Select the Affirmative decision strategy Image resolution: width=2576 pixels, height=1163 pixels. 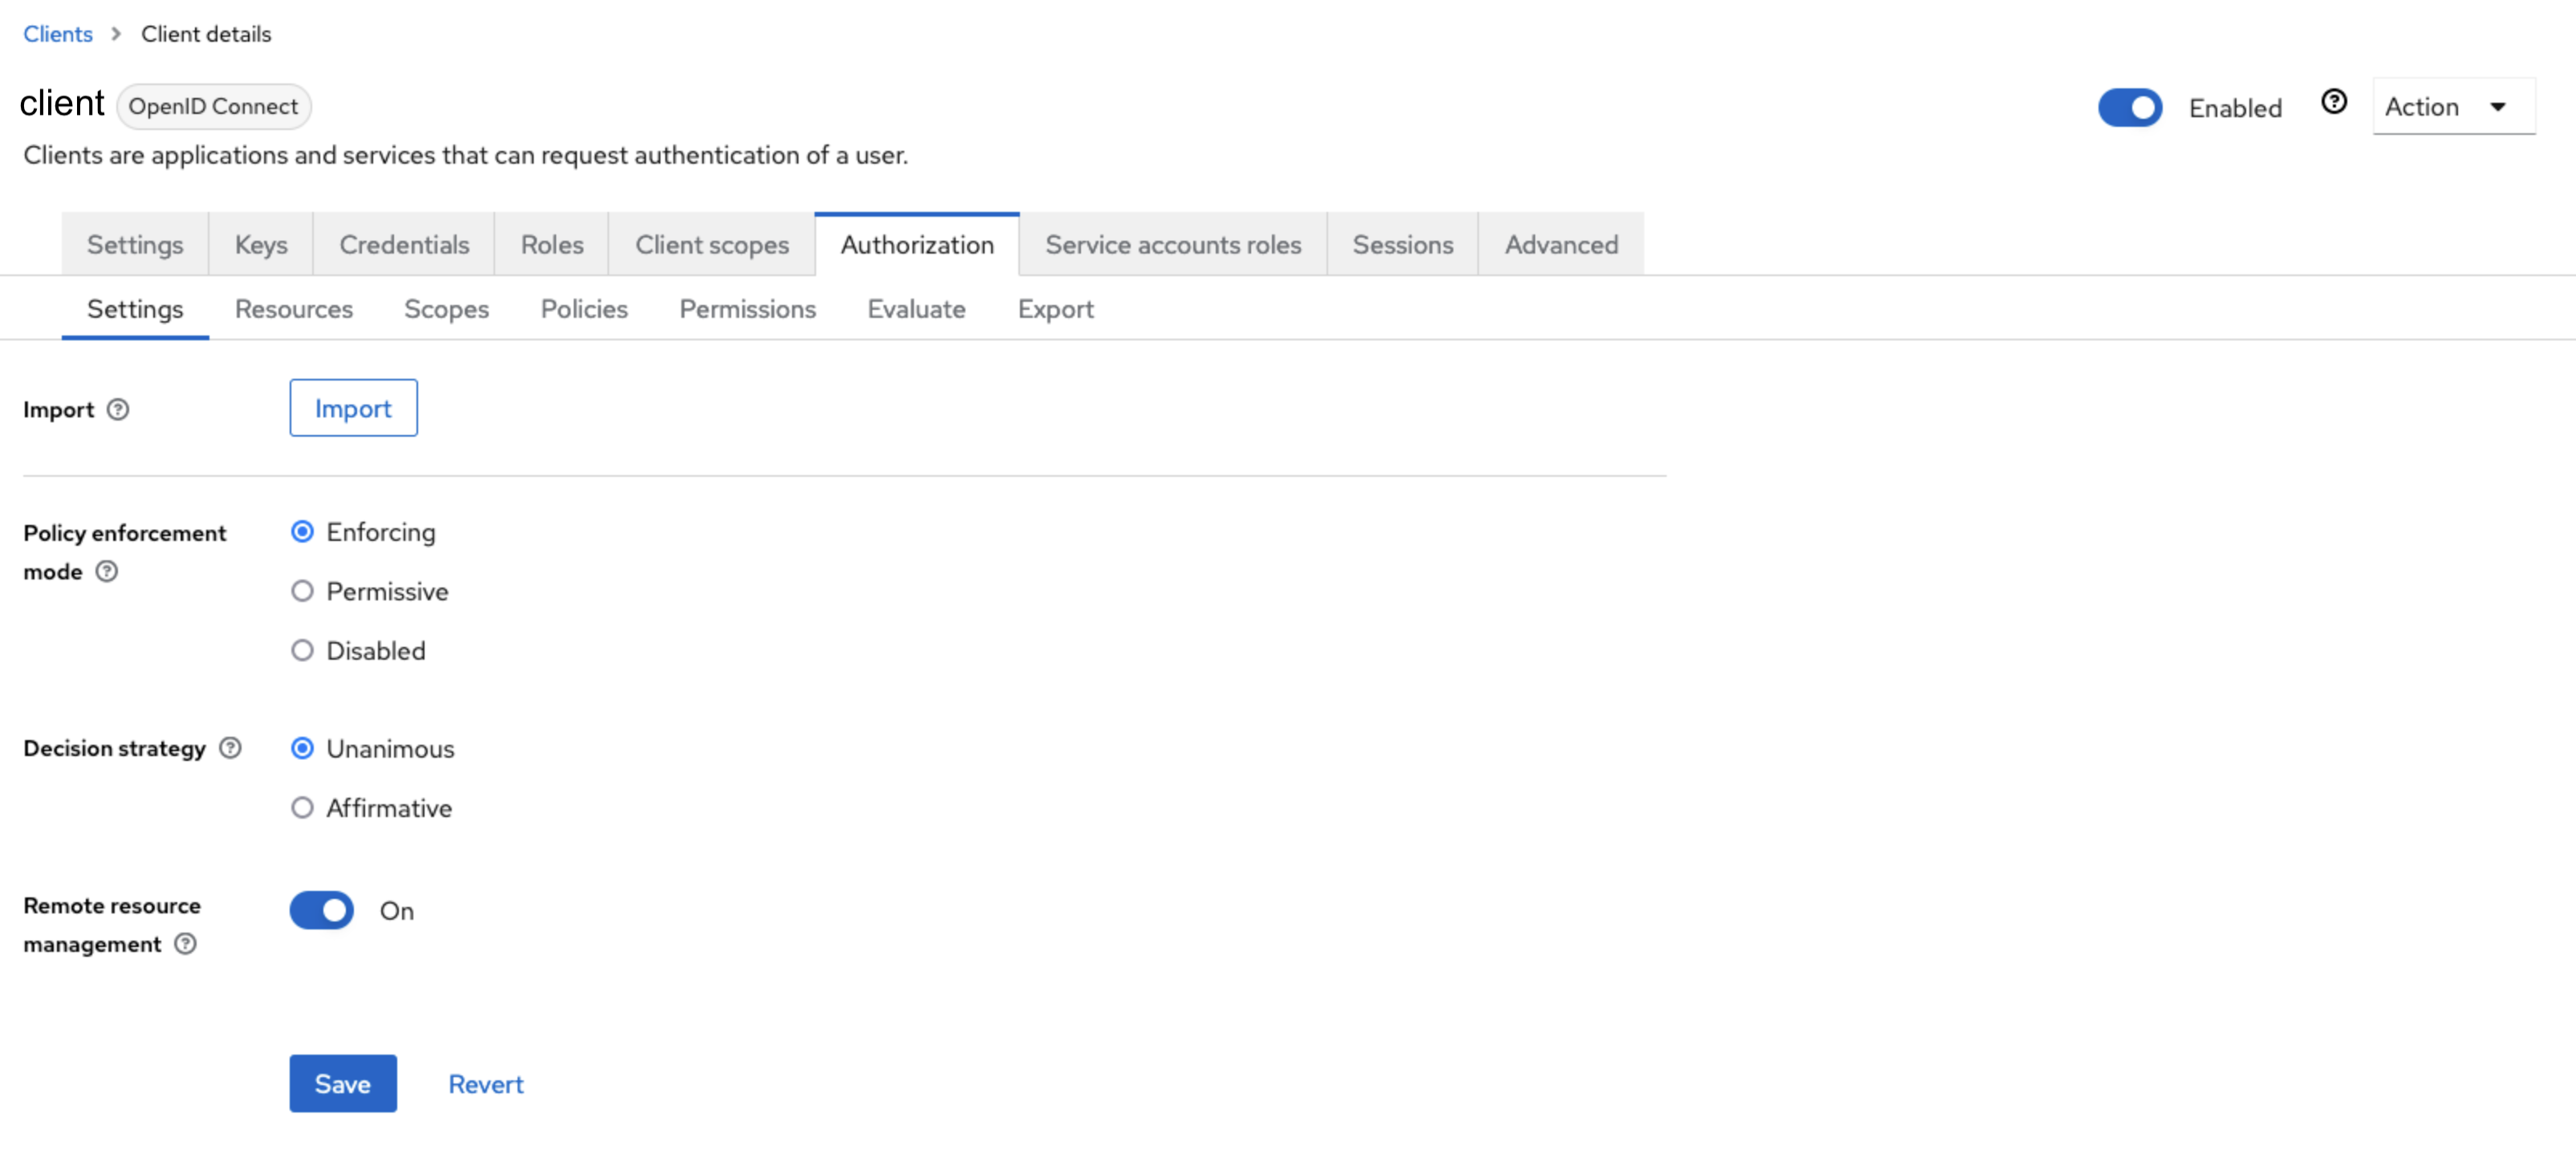[x=302, y=808]
